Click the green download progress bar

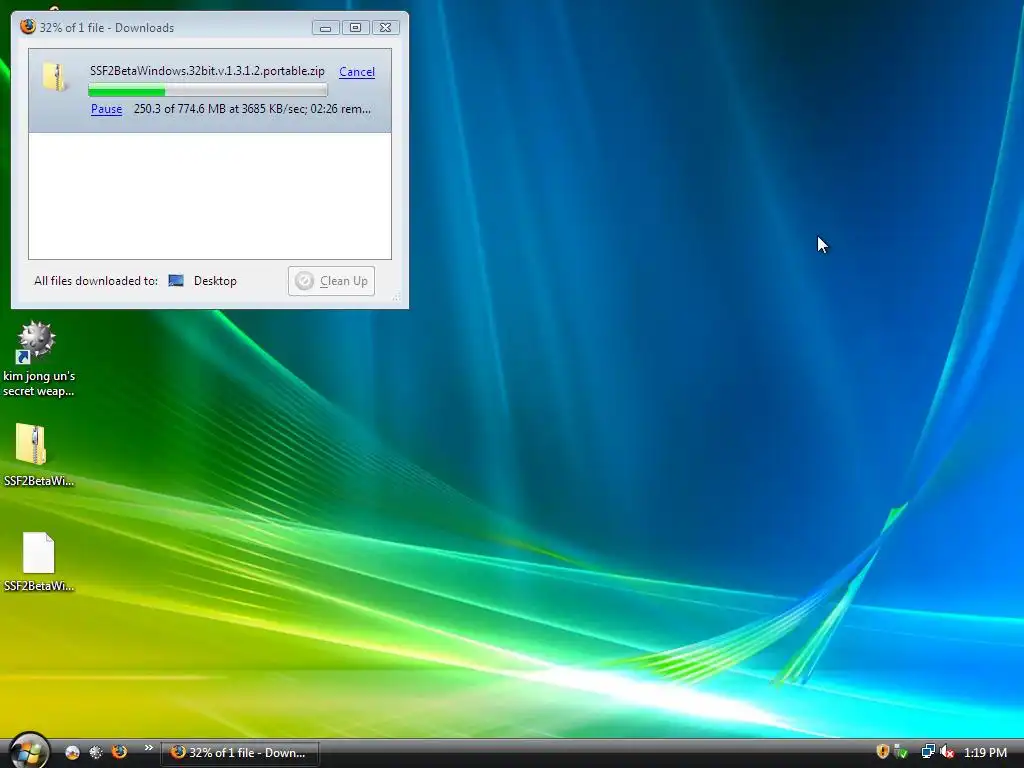(x=208, y=91)
